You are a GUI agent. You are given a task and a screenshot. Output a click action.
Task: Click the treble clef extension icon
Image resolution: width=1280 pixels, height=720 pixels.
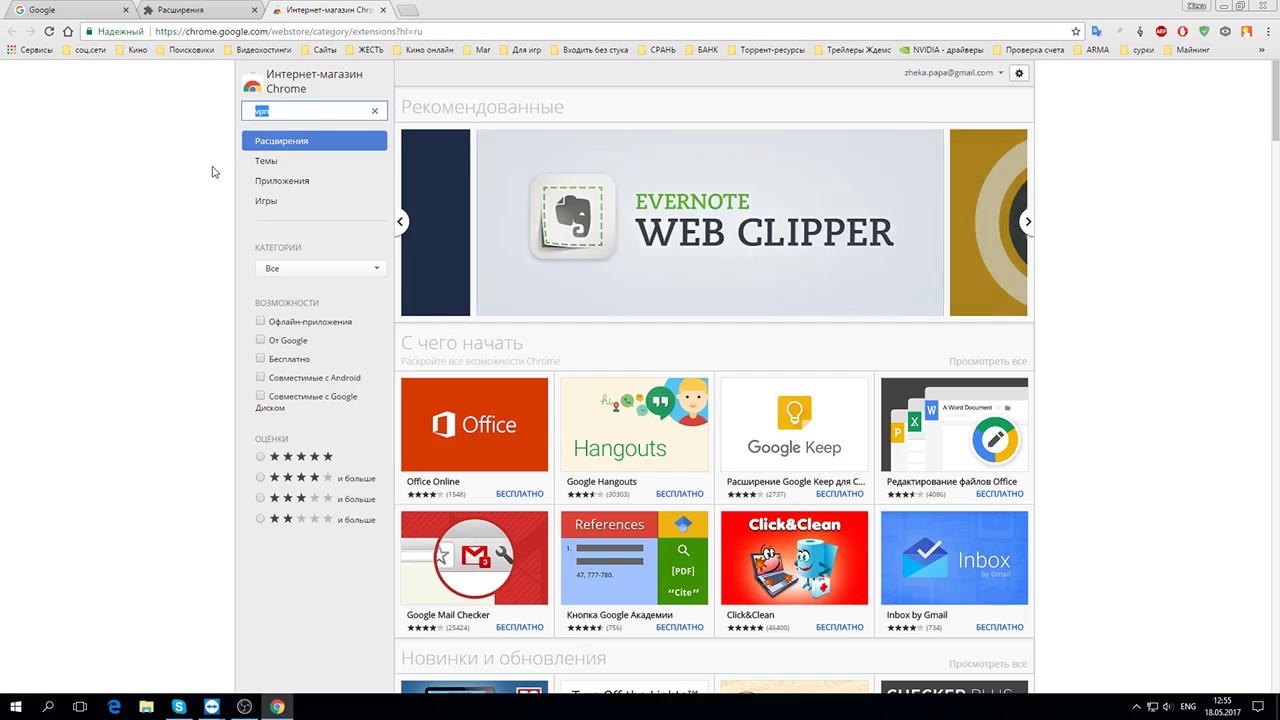pyautogui.click(x=1140, y=31)
